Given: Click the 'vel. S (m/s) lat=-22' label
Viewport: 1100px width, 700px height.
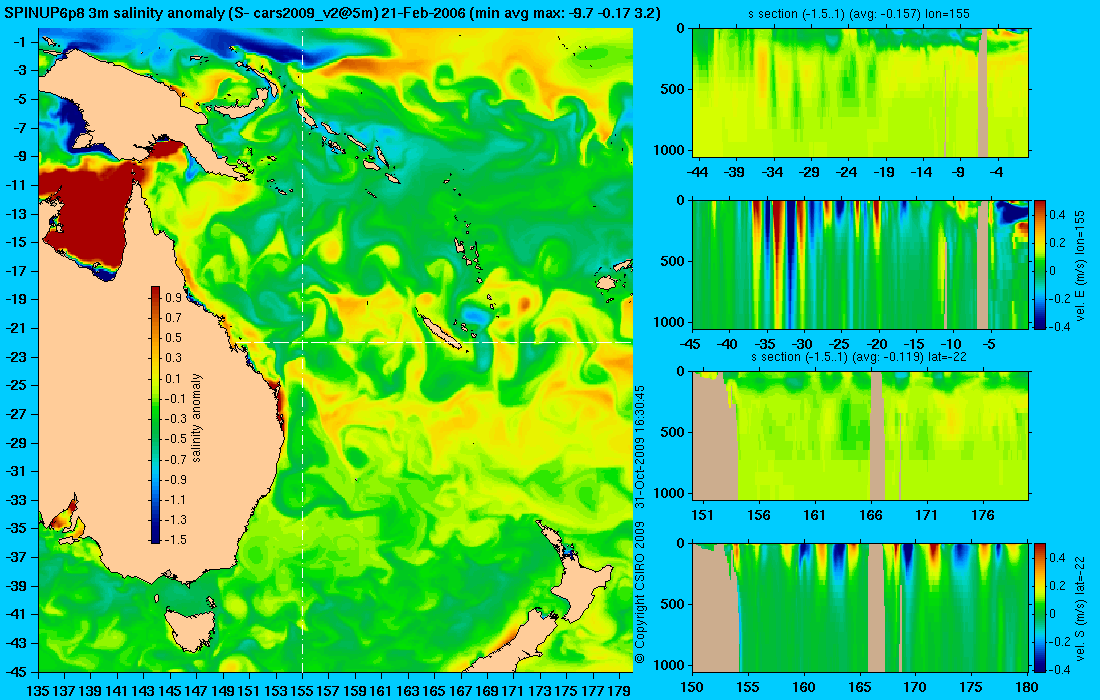Looking at the screenshot, I should coord(1080,607).
